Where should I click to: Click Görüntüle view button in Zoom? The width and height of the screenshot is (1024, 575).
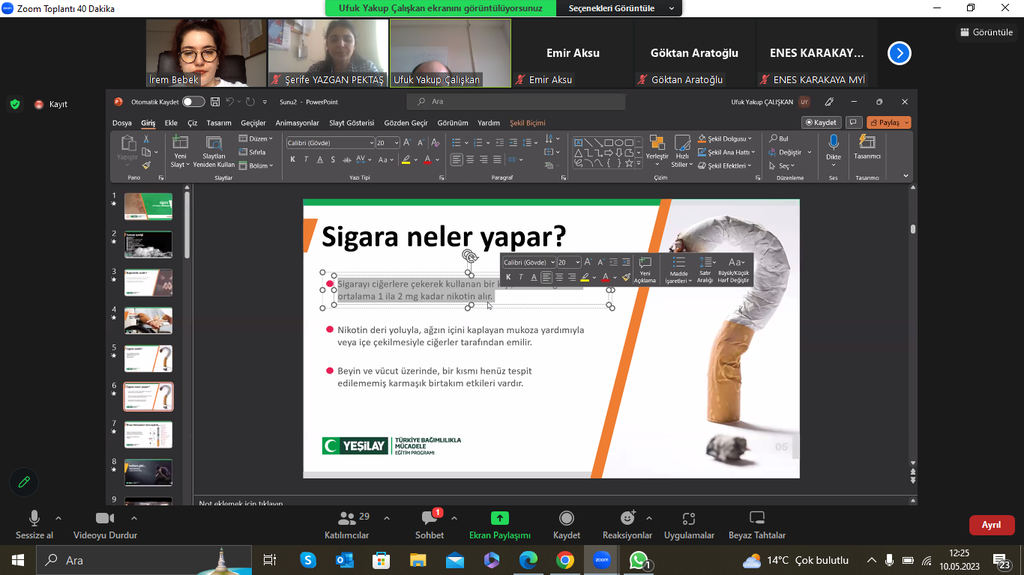click(x=986, y=32)
